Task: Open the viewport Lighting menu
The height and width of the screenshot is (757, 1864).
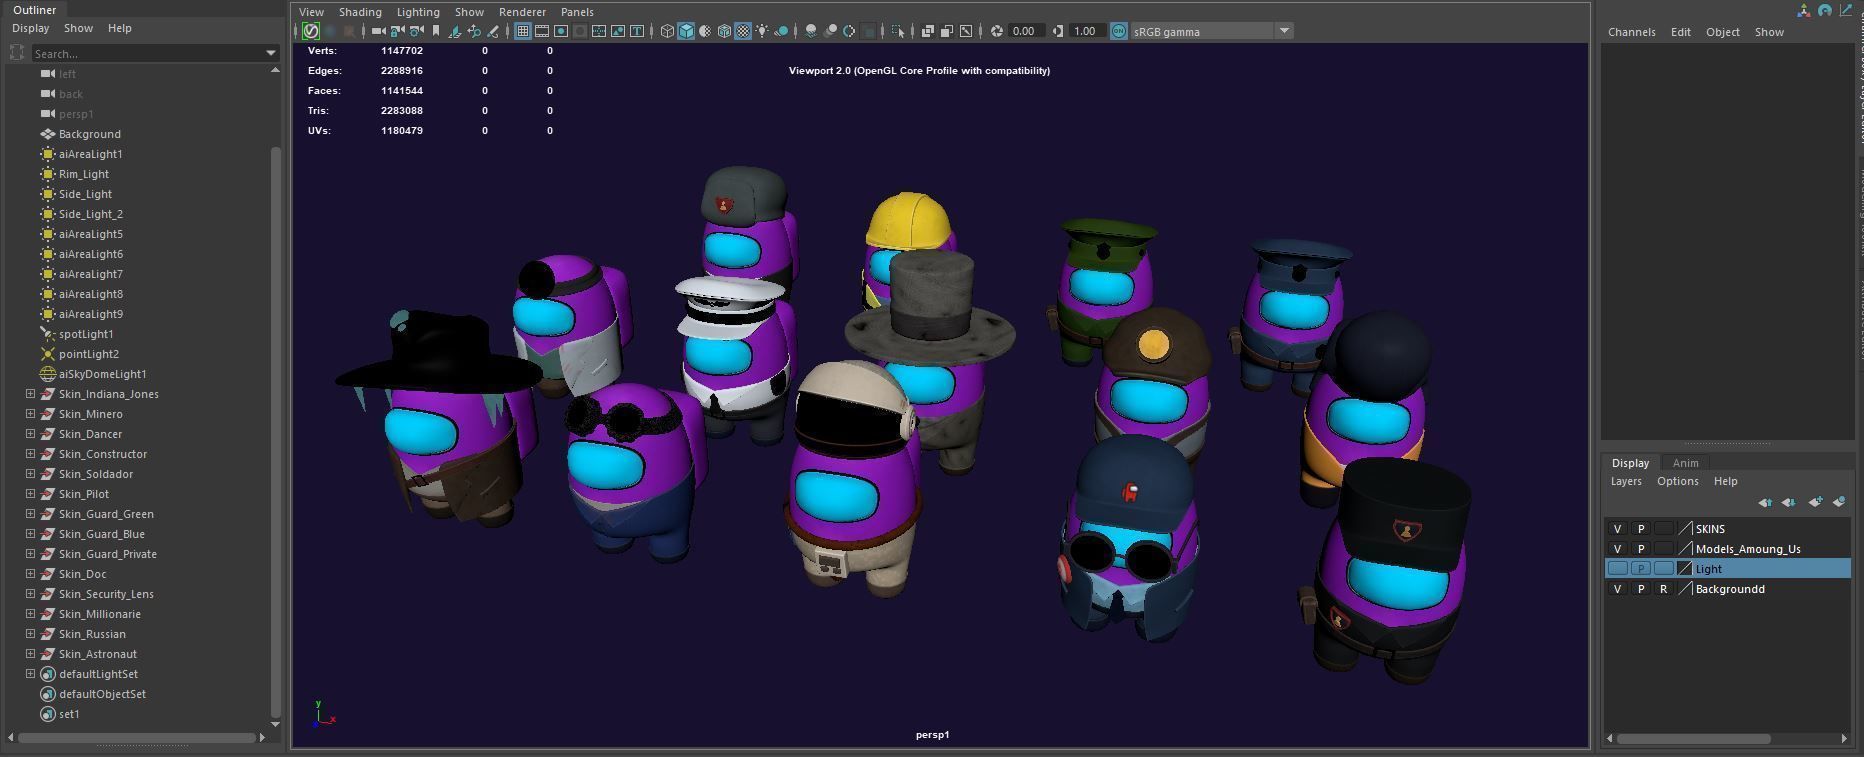Action: pyautogui.click(x=418, y=12)
